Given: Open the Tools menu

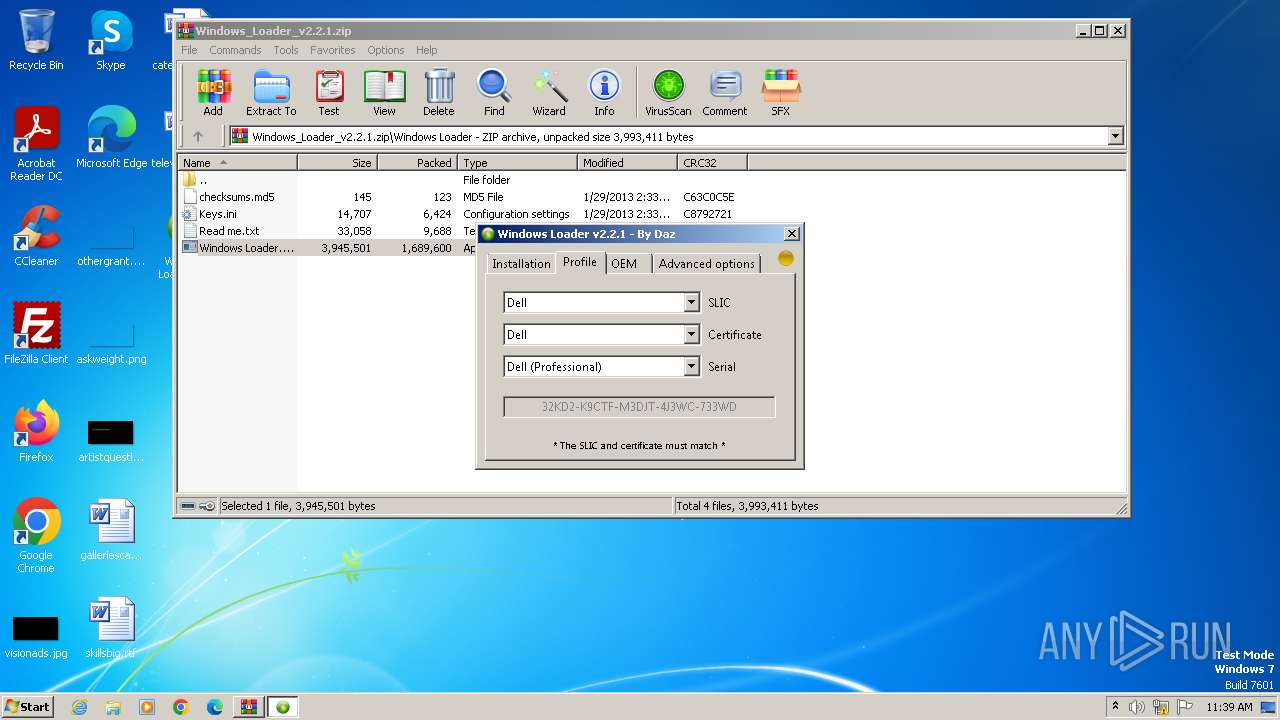Looking at the screenshot, I should (286, 50).
